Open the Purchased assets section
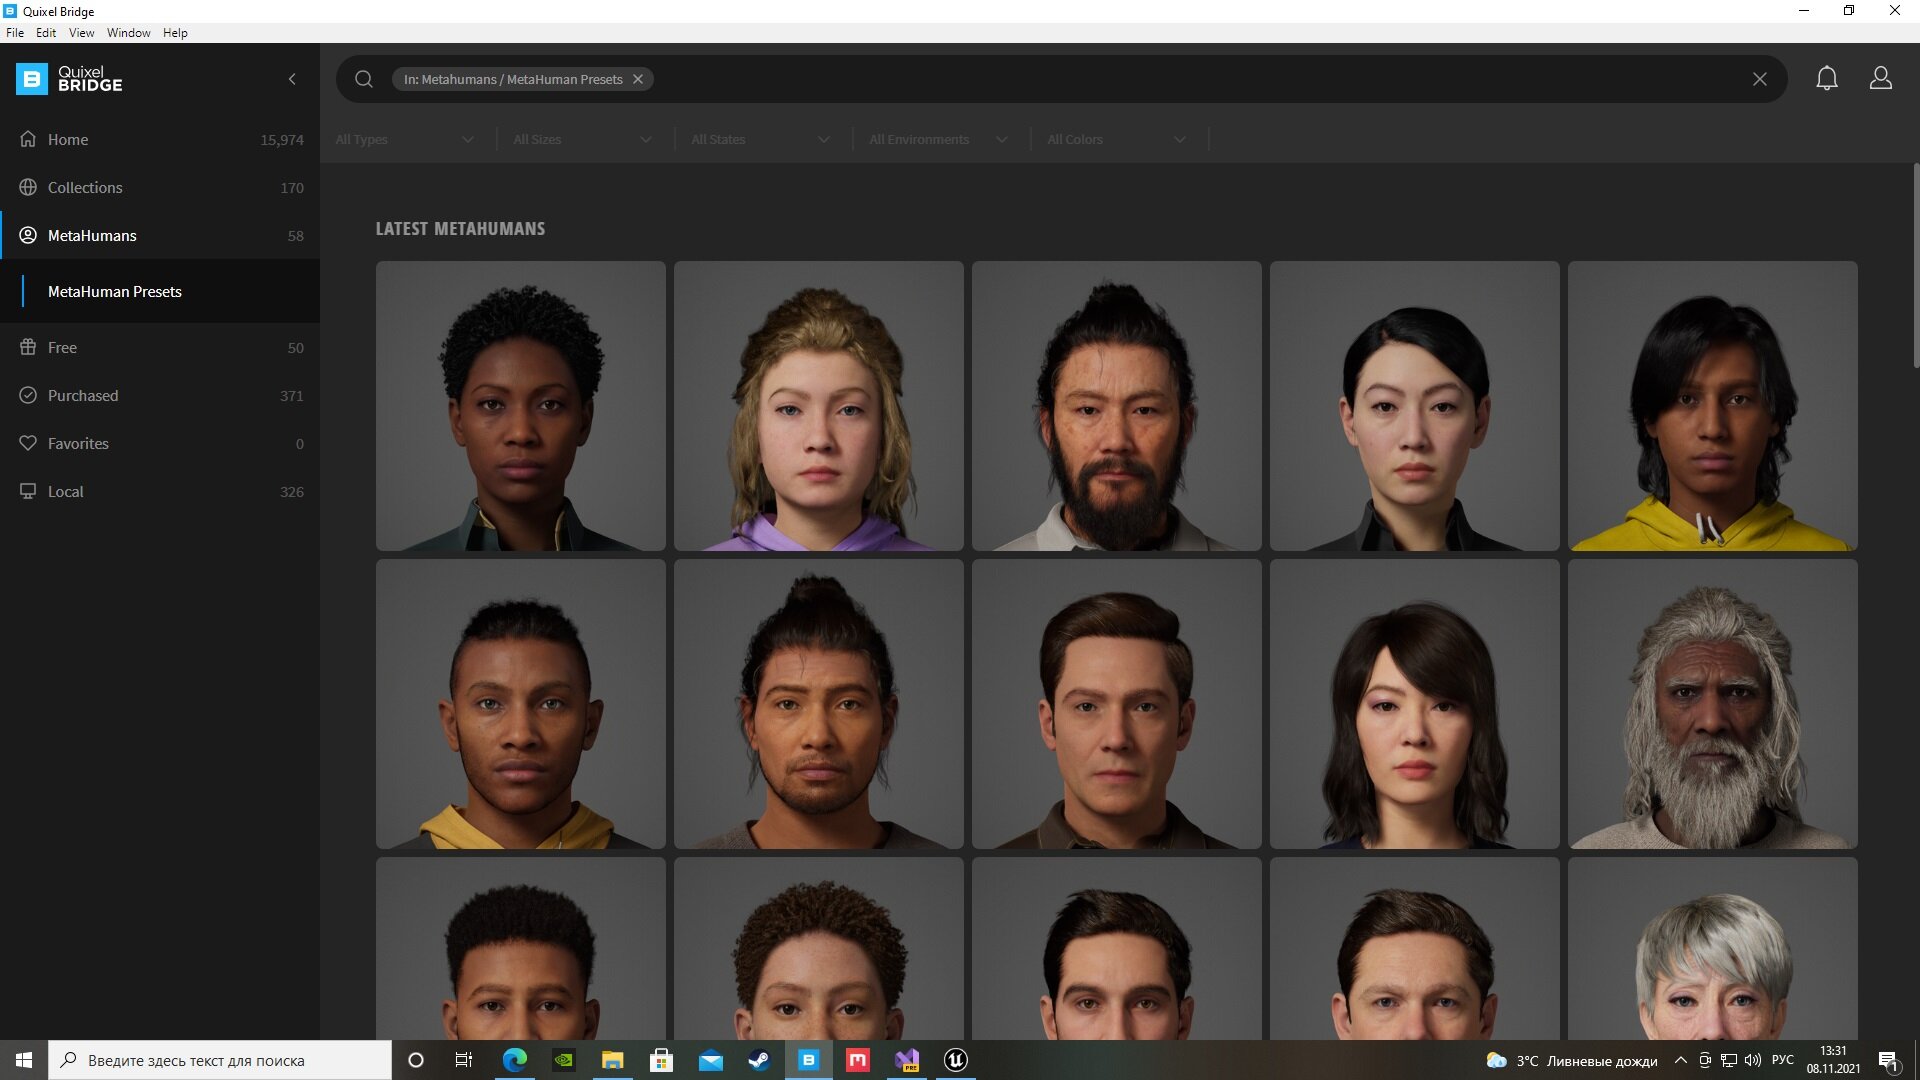1920x1080 pixels. (x=160, y=395)
